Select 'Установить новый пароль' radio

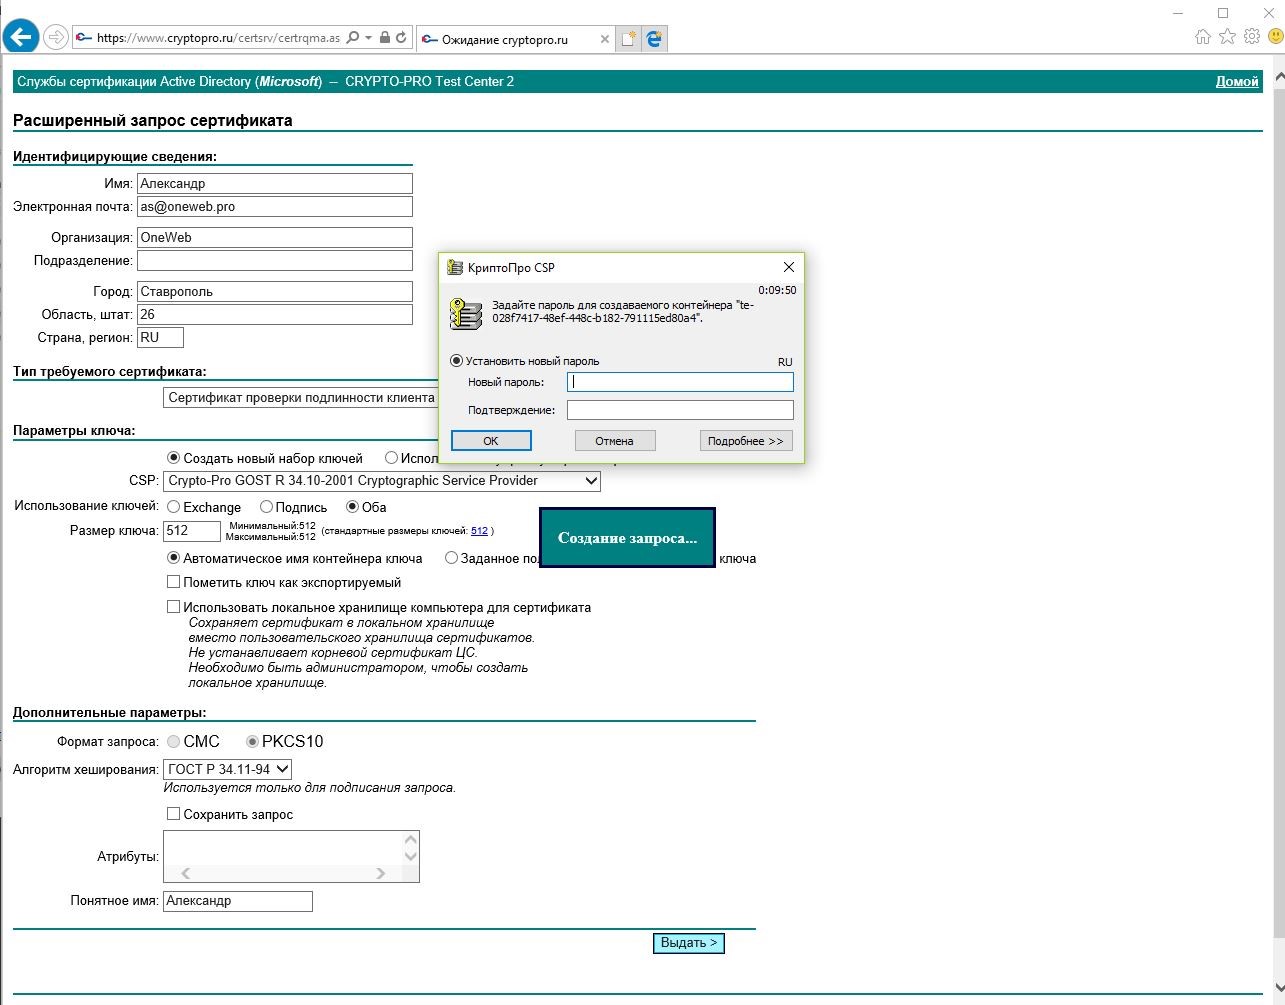457,361
